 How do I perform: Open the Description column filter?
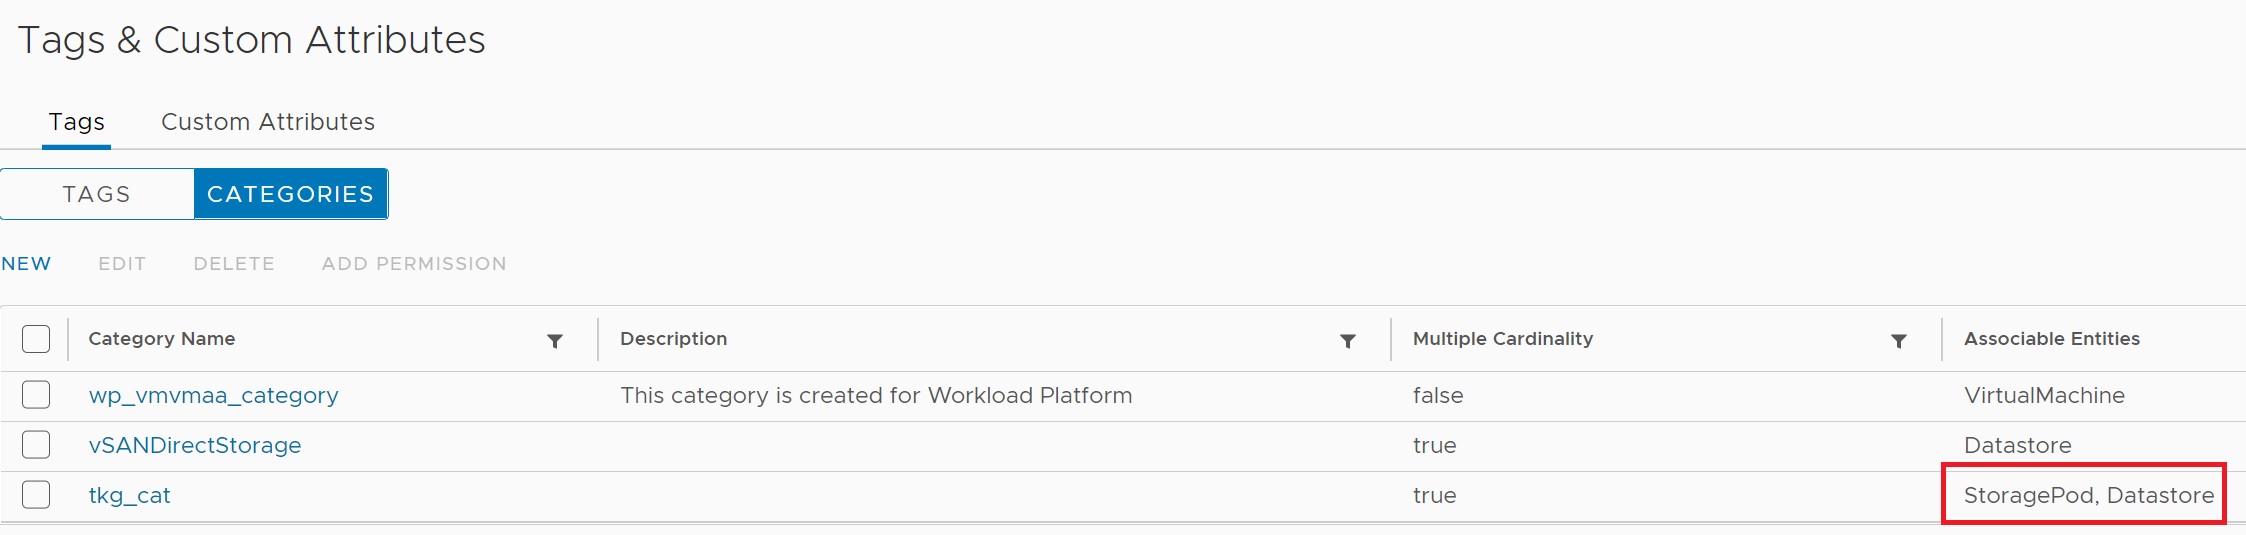point(1348,341)
